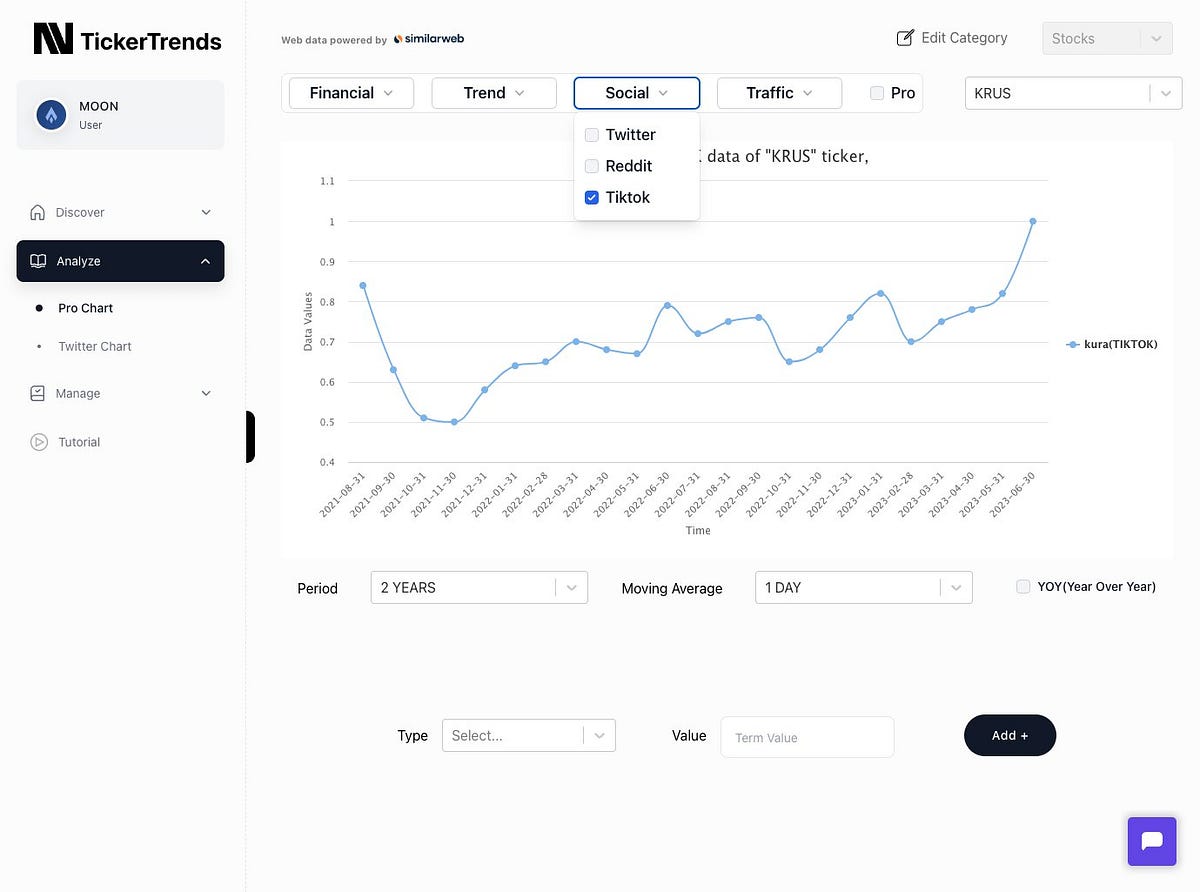
Task: Open the similarweb website link
Action: (x=429, y=38)
